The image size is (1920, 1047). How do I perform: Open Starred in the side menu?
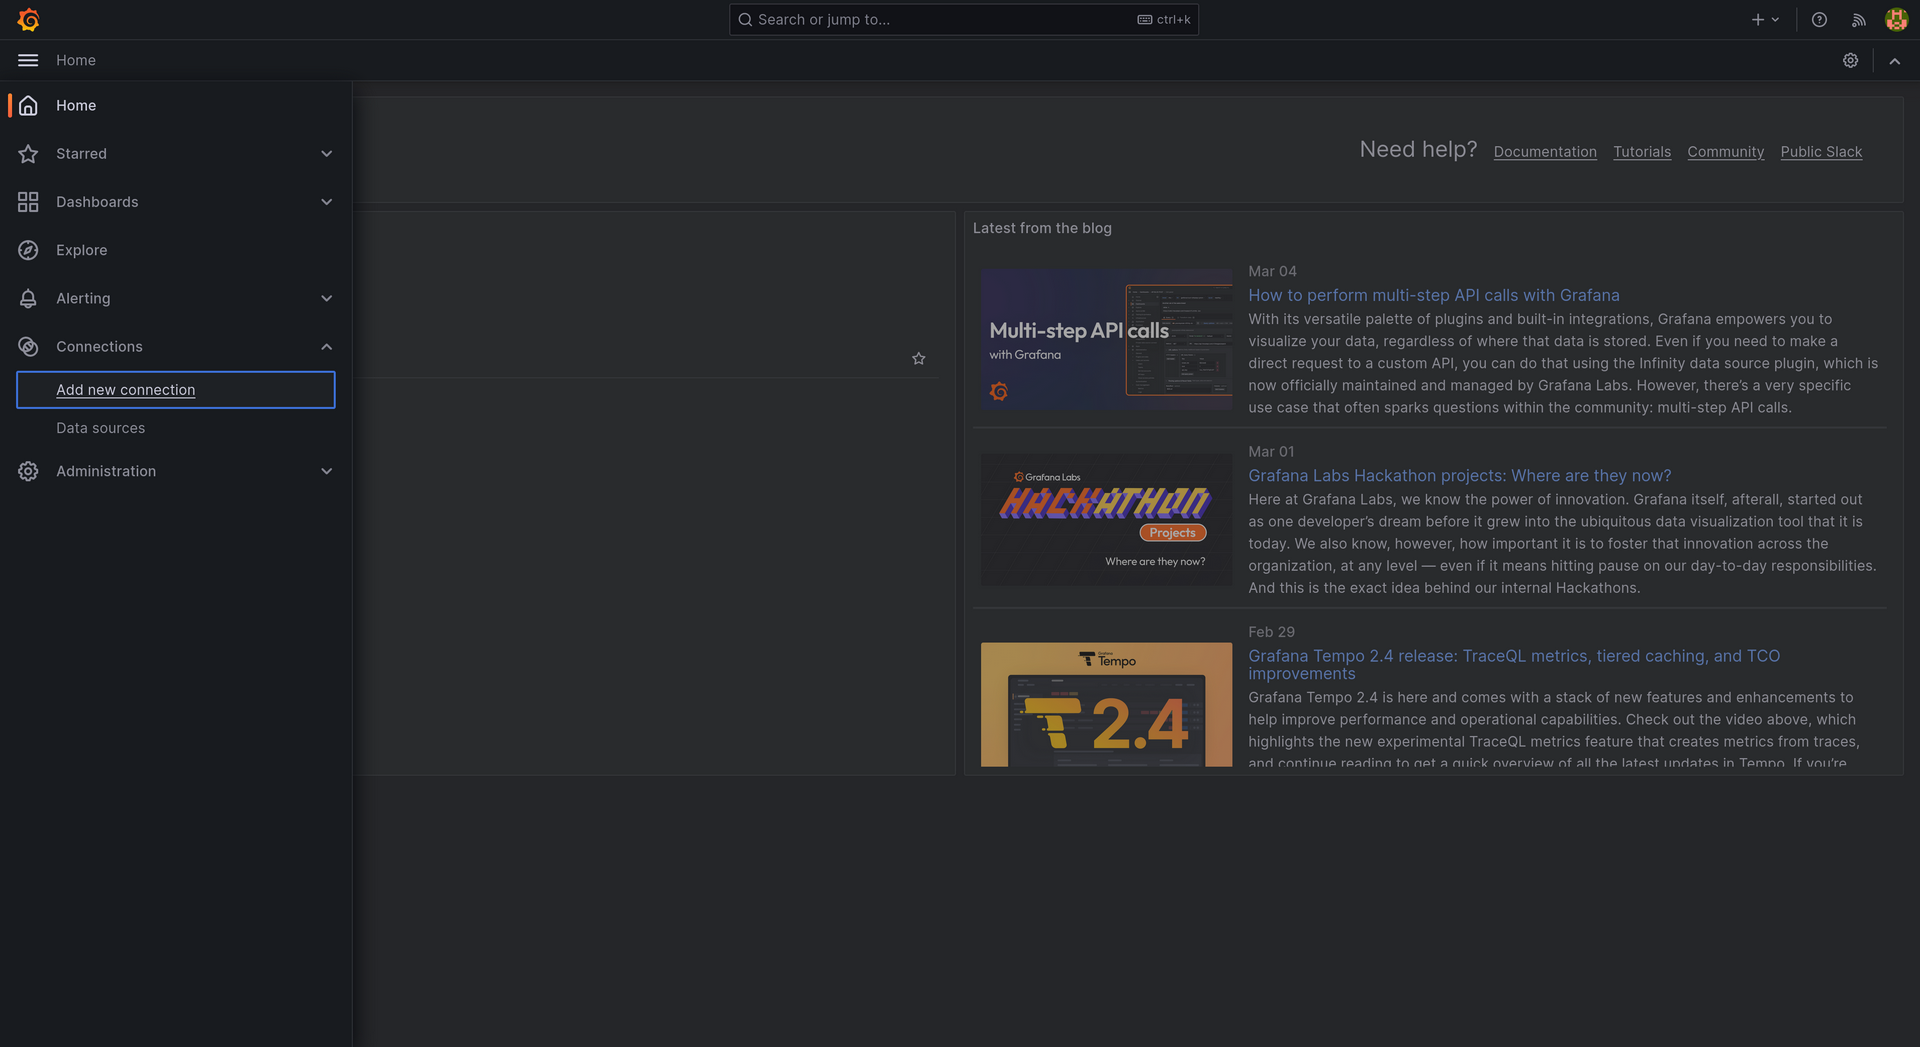tap(81, 153)
